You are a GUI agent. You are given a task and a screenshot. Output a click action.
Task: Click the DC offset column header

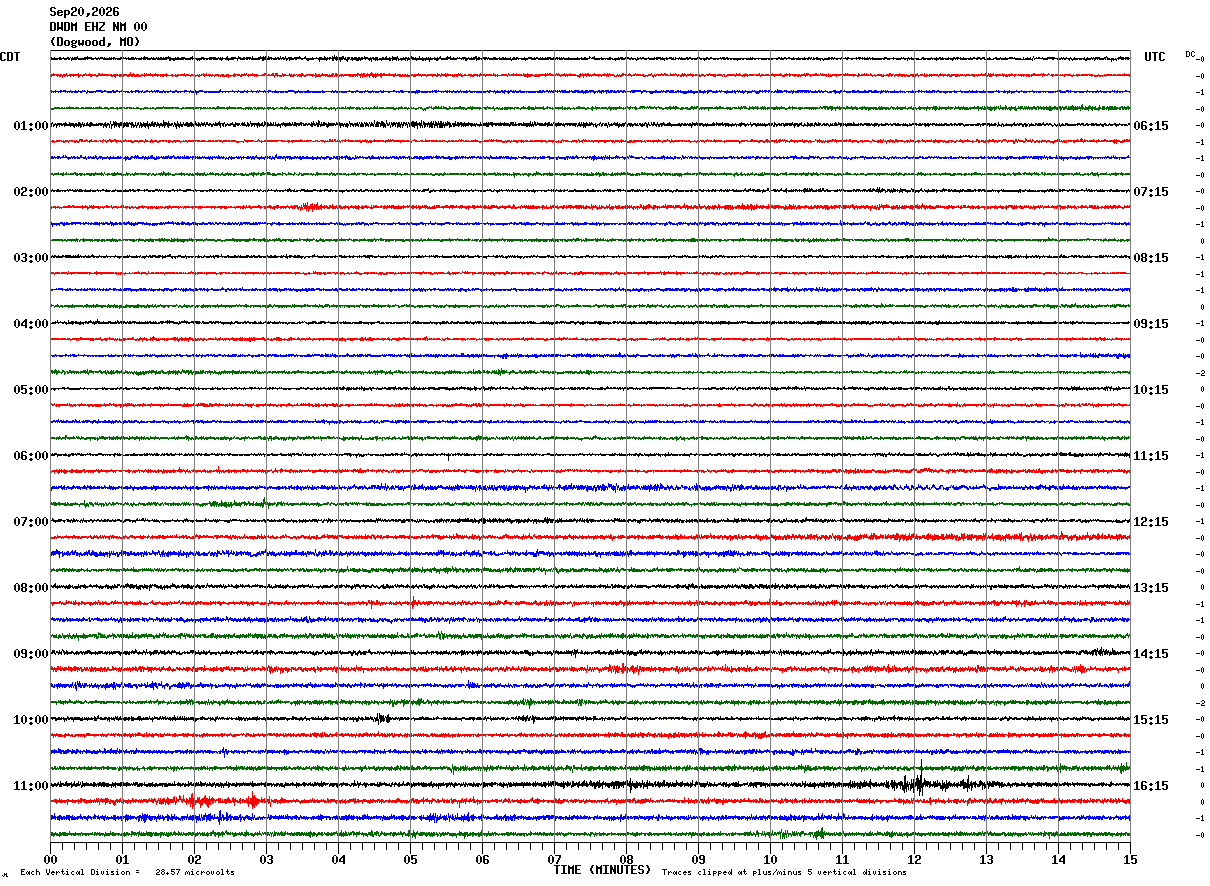click(x=1190, y=54)
